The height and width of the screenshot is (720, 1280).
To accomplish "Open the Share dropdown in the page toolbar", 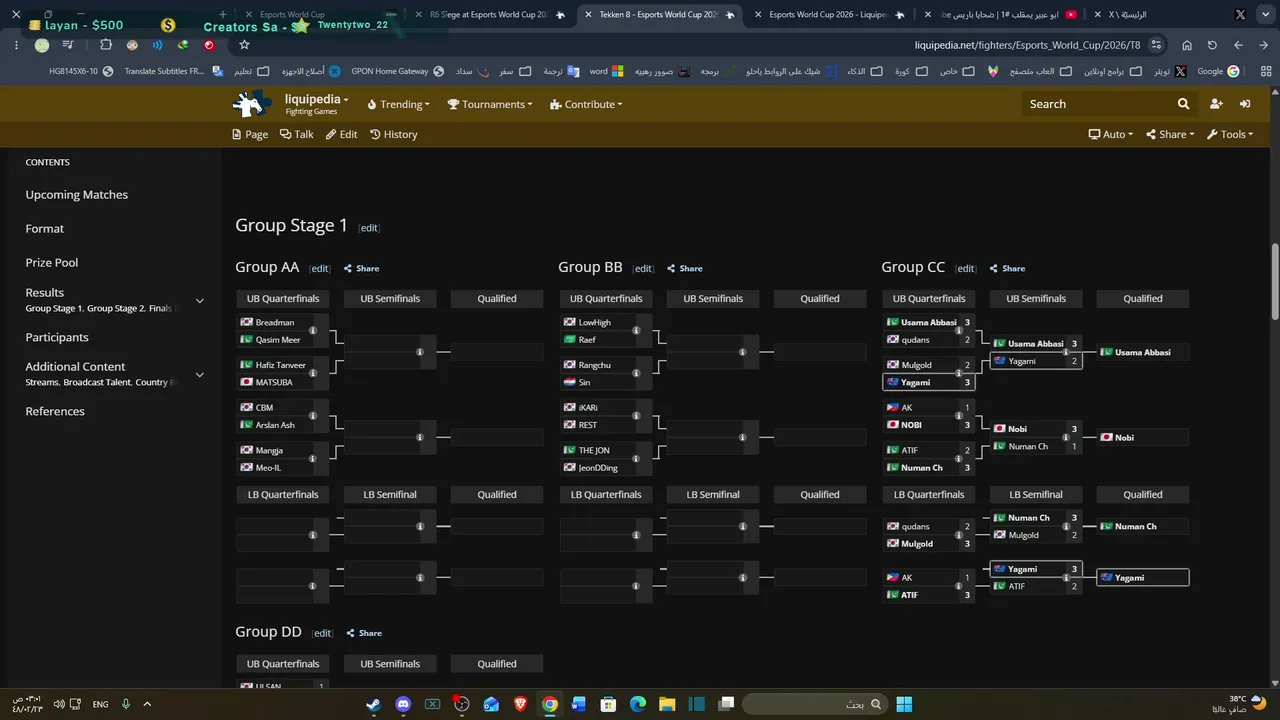I will [1170, 134].
